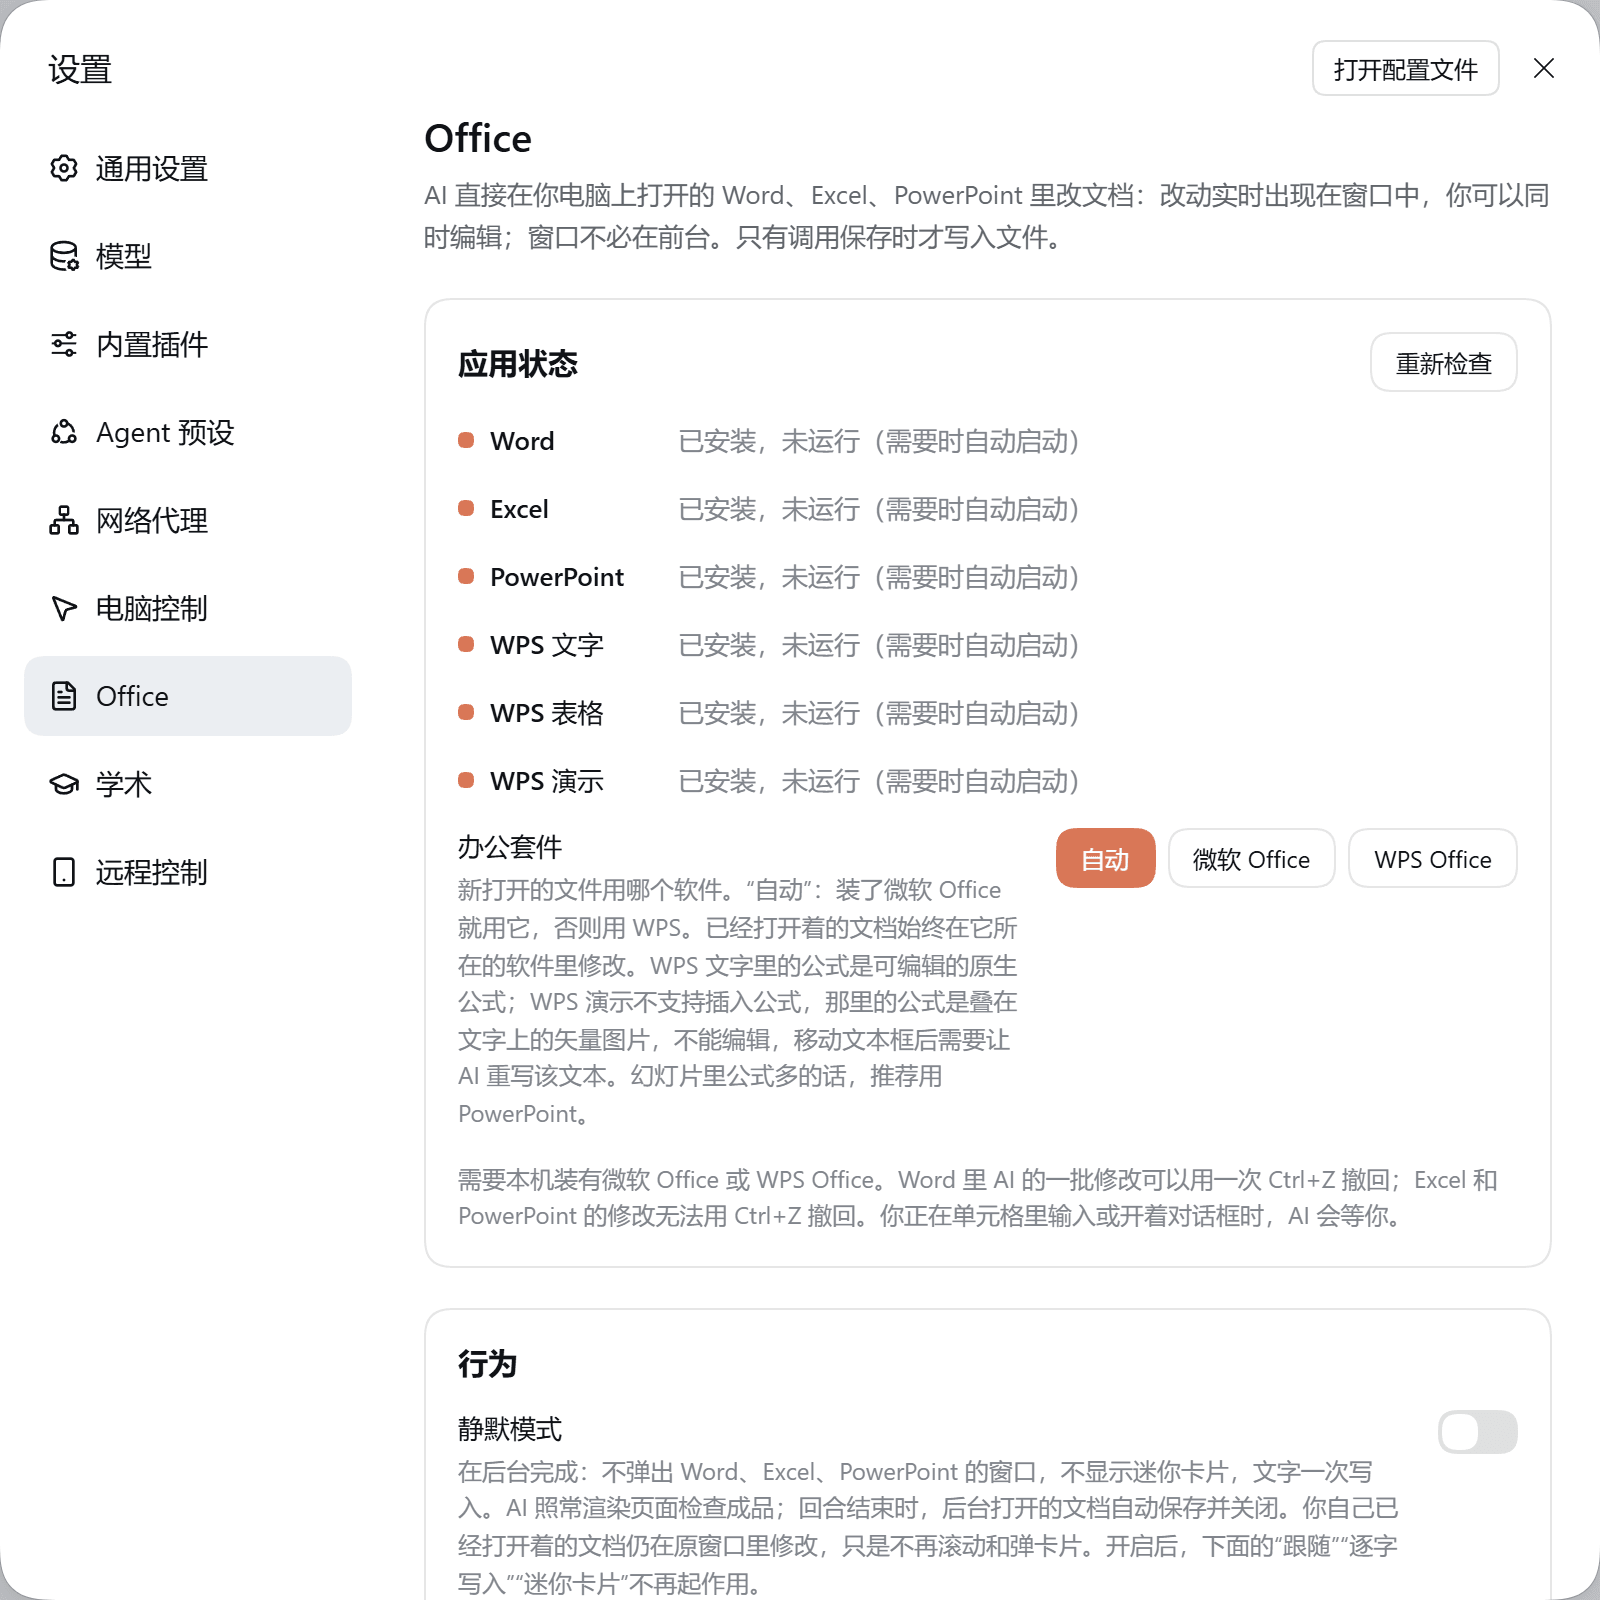Click the Excel status row label

[519, 509]
